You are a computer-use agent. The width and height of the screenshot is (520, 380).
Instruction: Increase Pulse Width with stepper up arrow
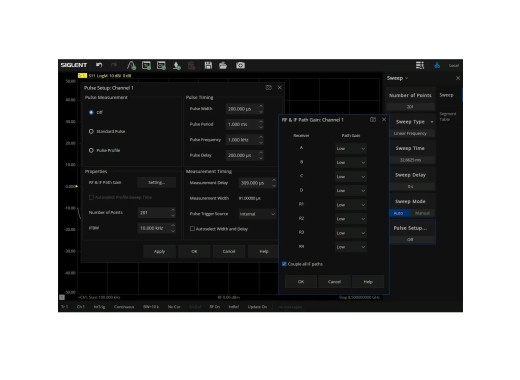click(261, 107)
